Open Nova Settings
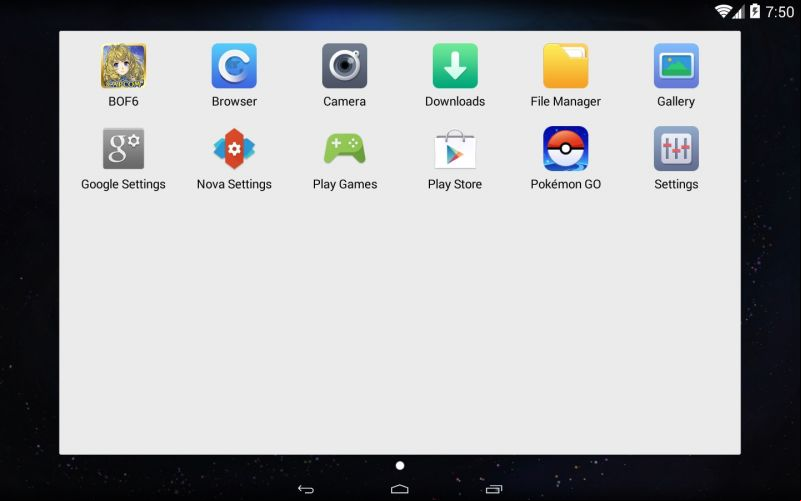 (x=234, y=149)
